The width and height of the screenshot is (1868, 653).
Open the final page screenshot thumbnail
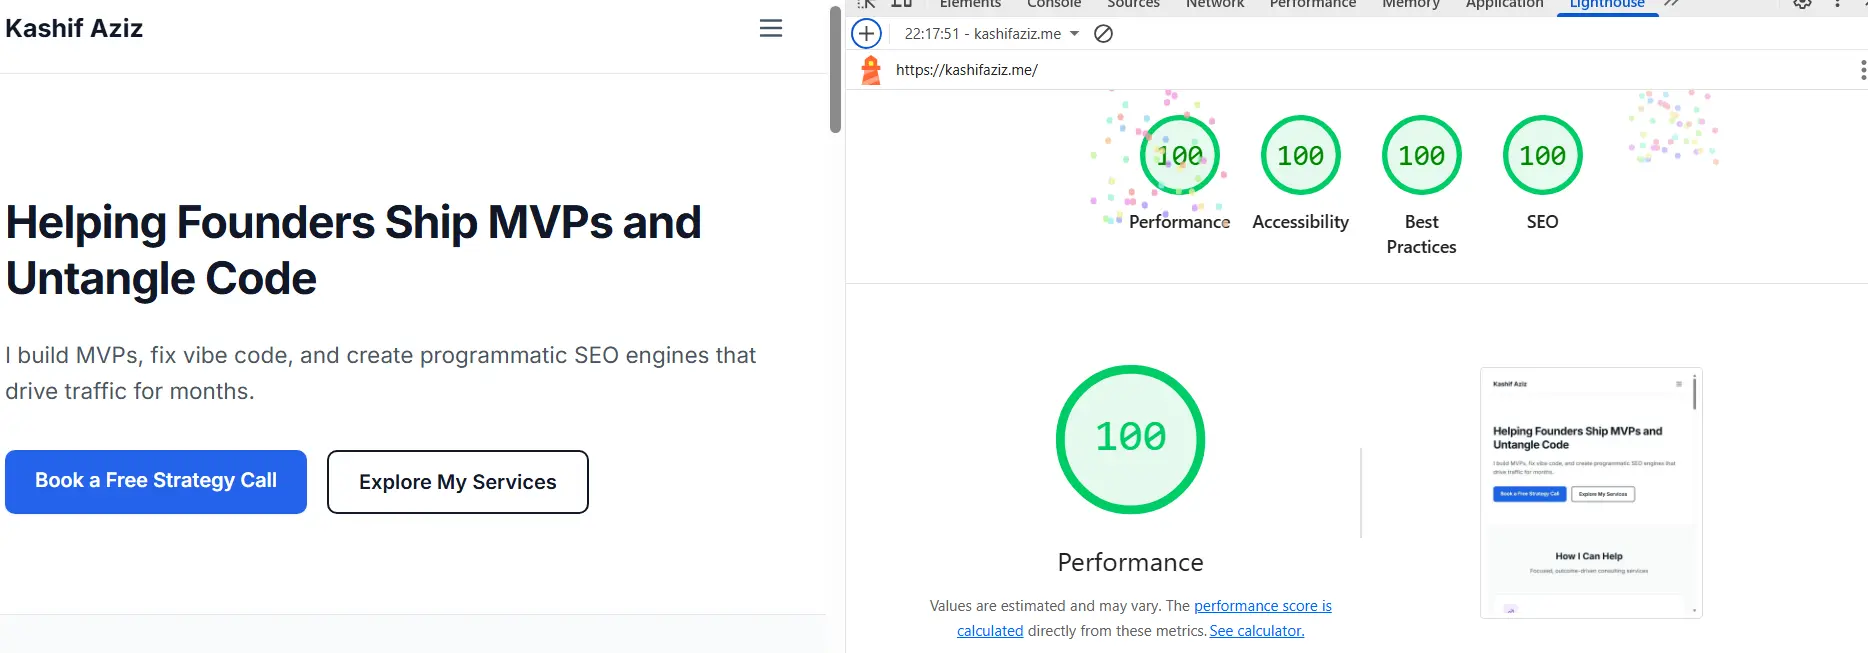(1591, 493)
